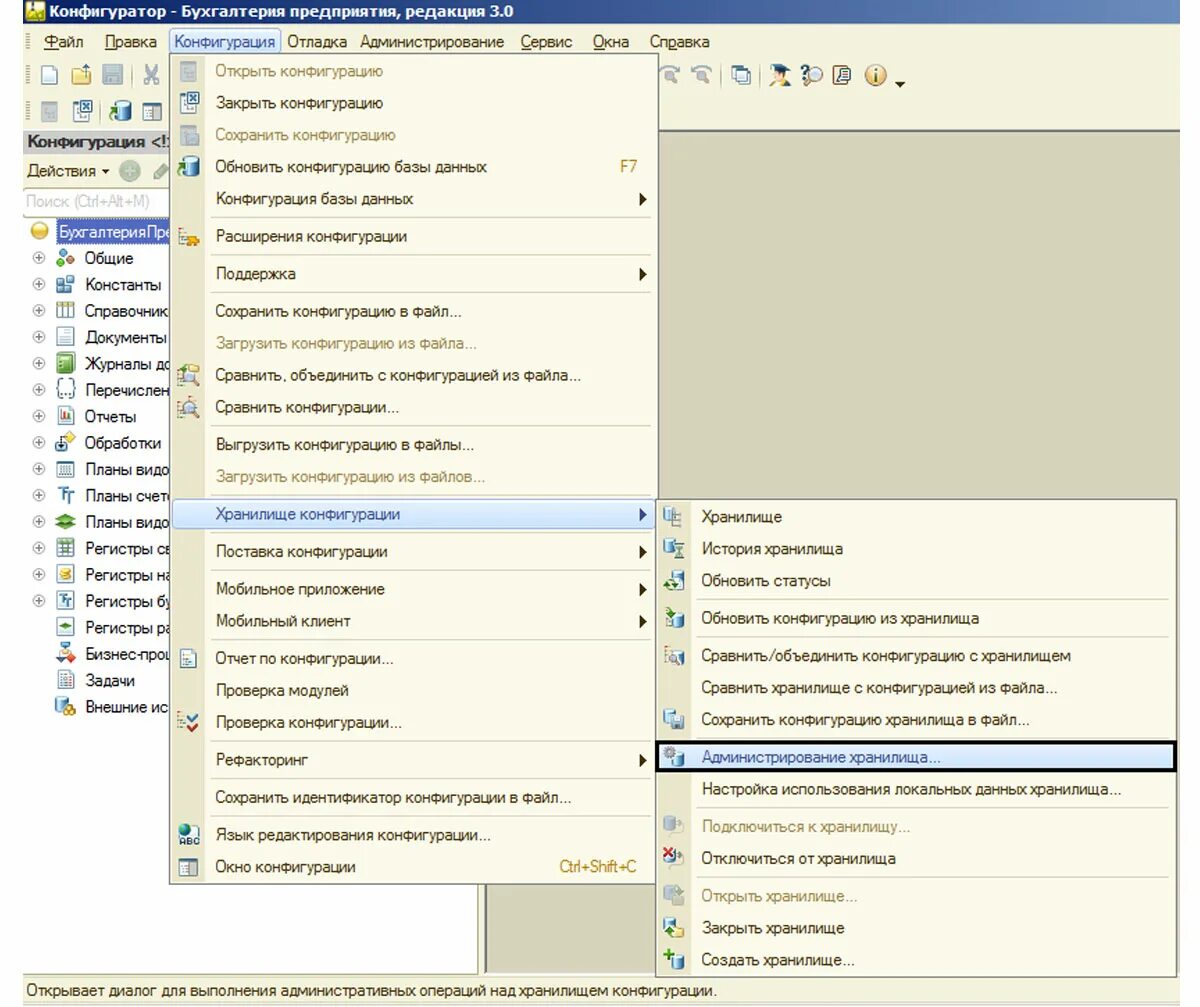
Task: Open the Сервис menu
Action: (546, 42)
